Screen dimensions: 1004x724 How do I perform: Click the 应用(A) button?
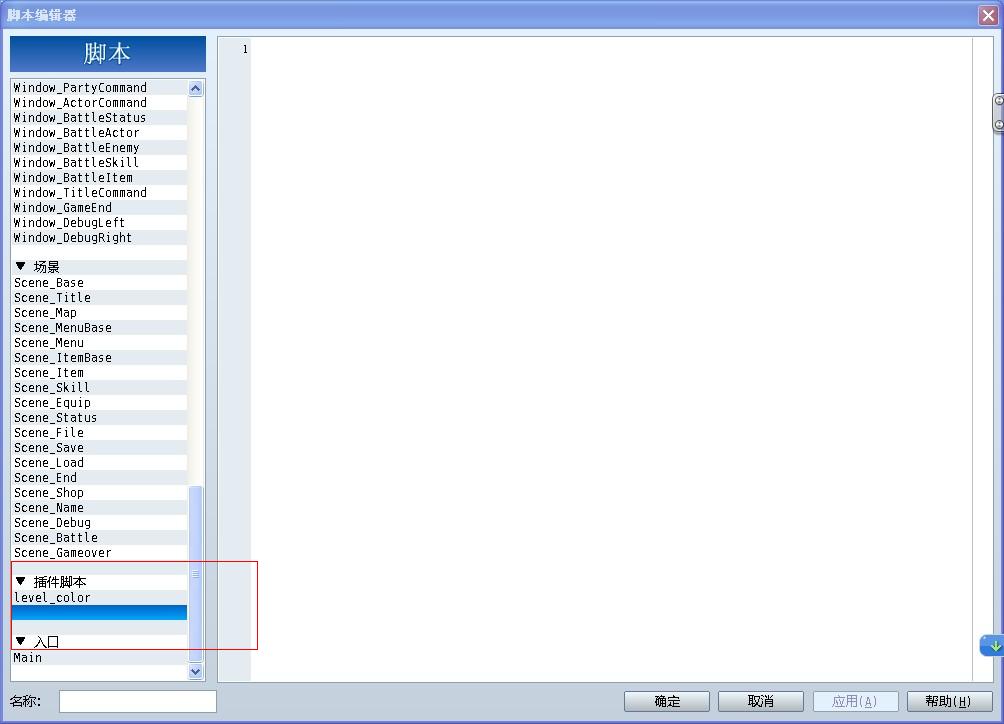point(855,701)
